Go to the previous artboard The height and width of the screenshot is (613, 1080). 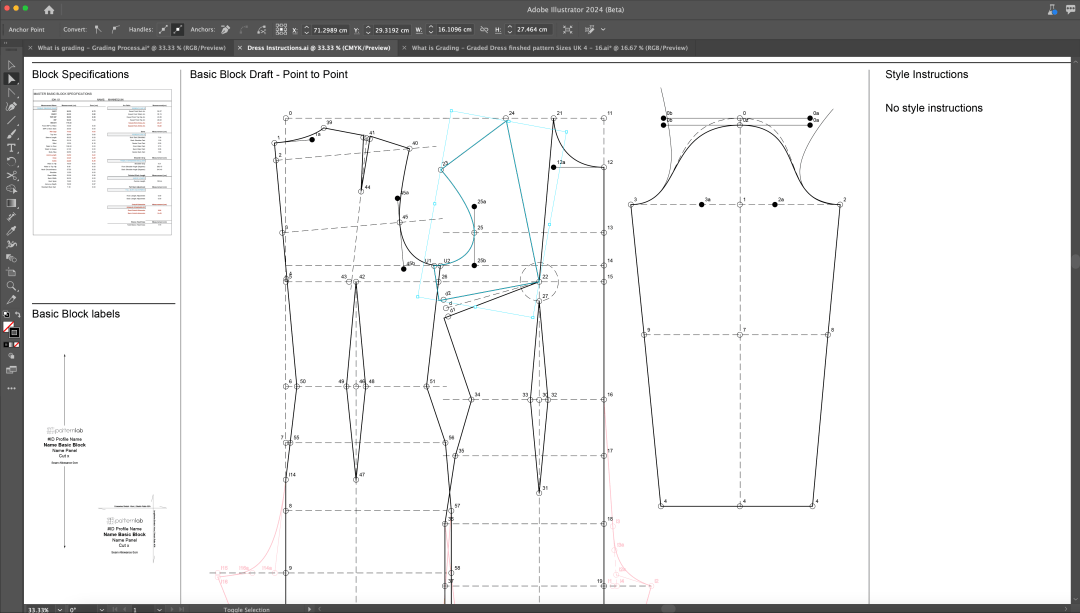[125, 610]
